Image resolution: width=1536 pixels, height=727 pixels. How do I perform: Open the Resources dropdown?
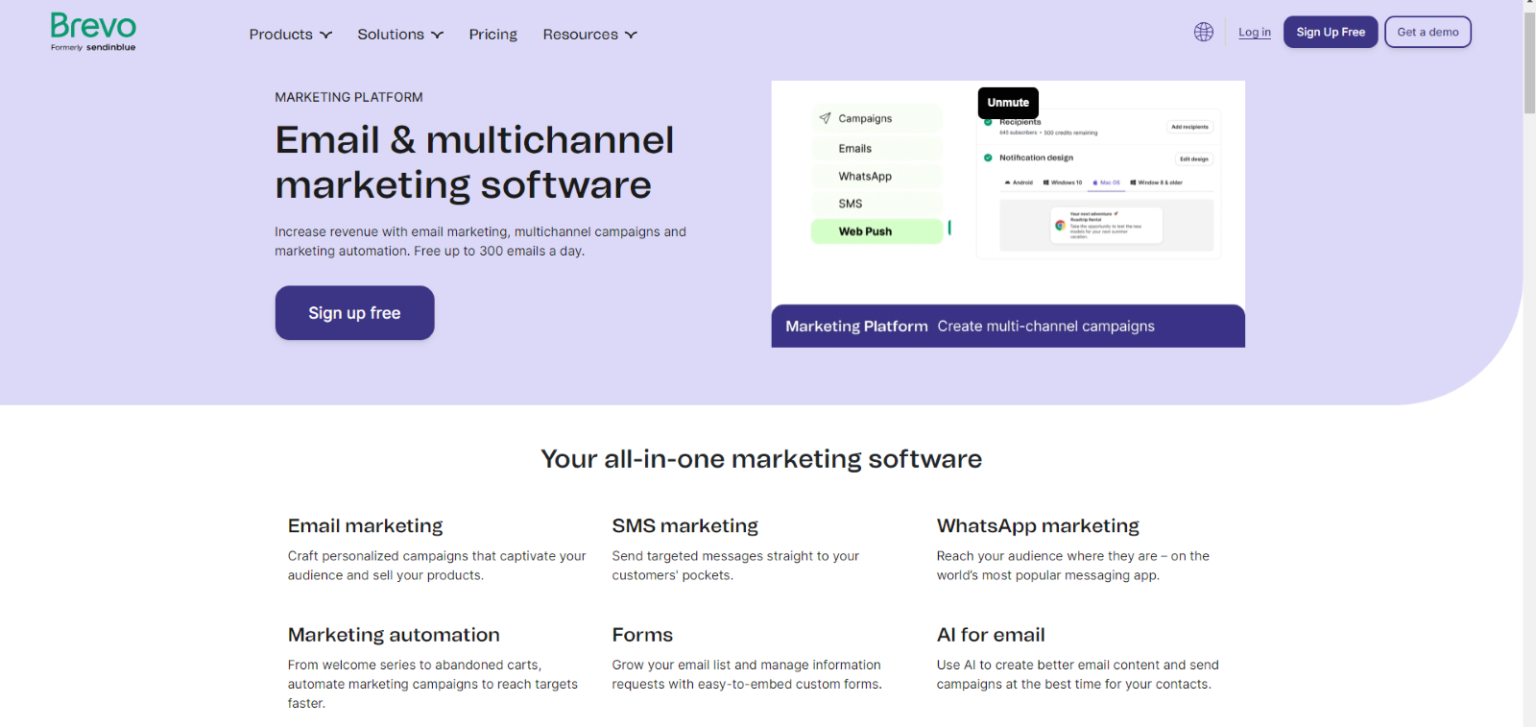pyautogui.click(x=589, y=33)
